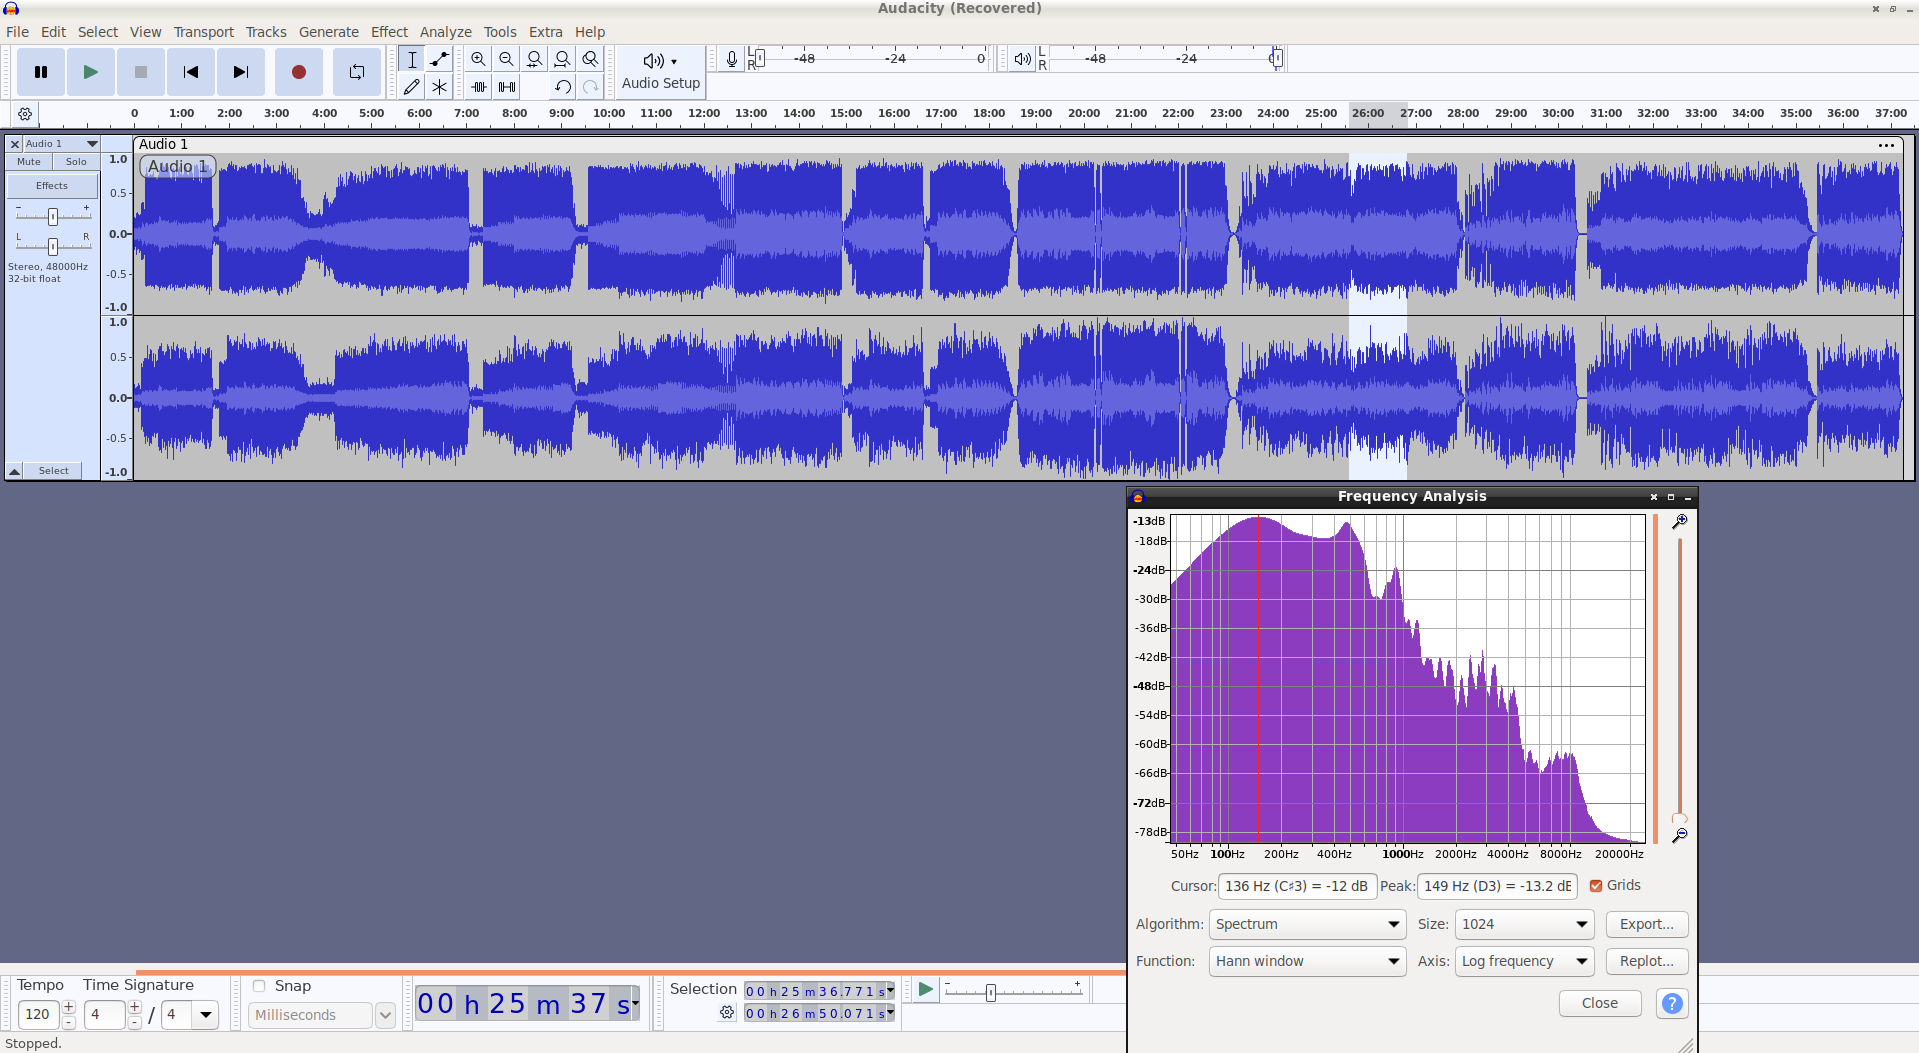Skip to the start of the project
This screenshot has height=1053, width=1919.
tap(191, 72)
